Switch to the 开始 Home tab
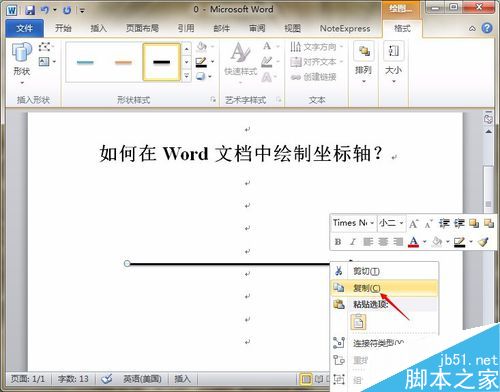Viewport: 500px width, 392px height. click(63, 28)
